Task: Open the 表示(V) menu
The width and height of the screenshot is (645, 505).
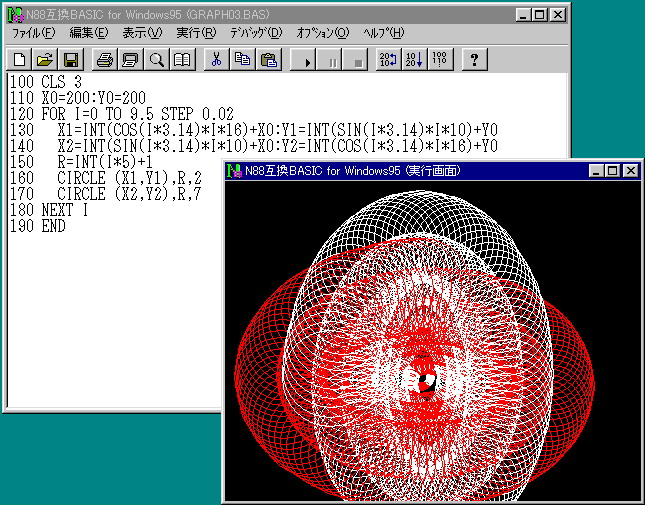Action: click(x=142, y=33)
